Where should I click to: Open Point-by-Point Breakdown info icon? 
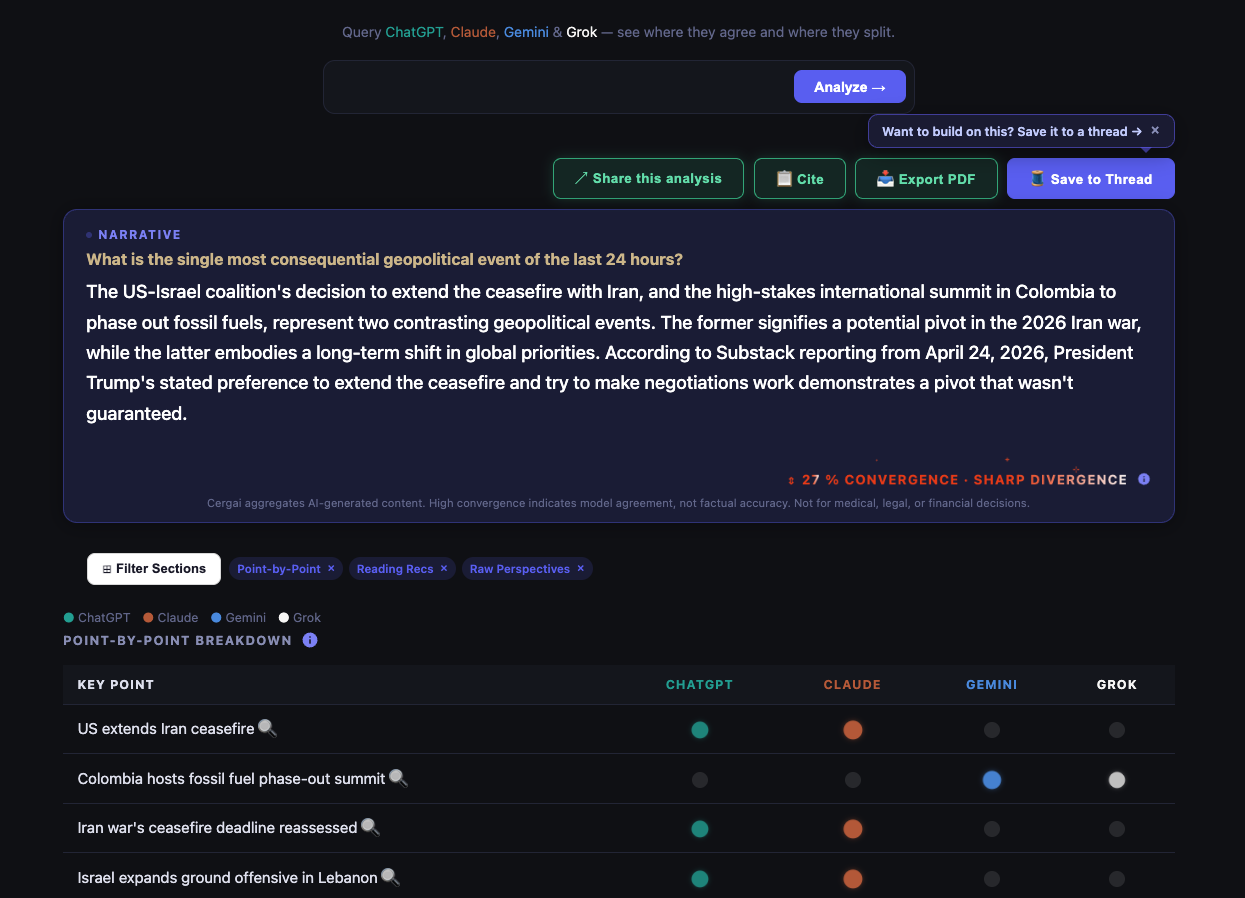click(x=310, y=640)
